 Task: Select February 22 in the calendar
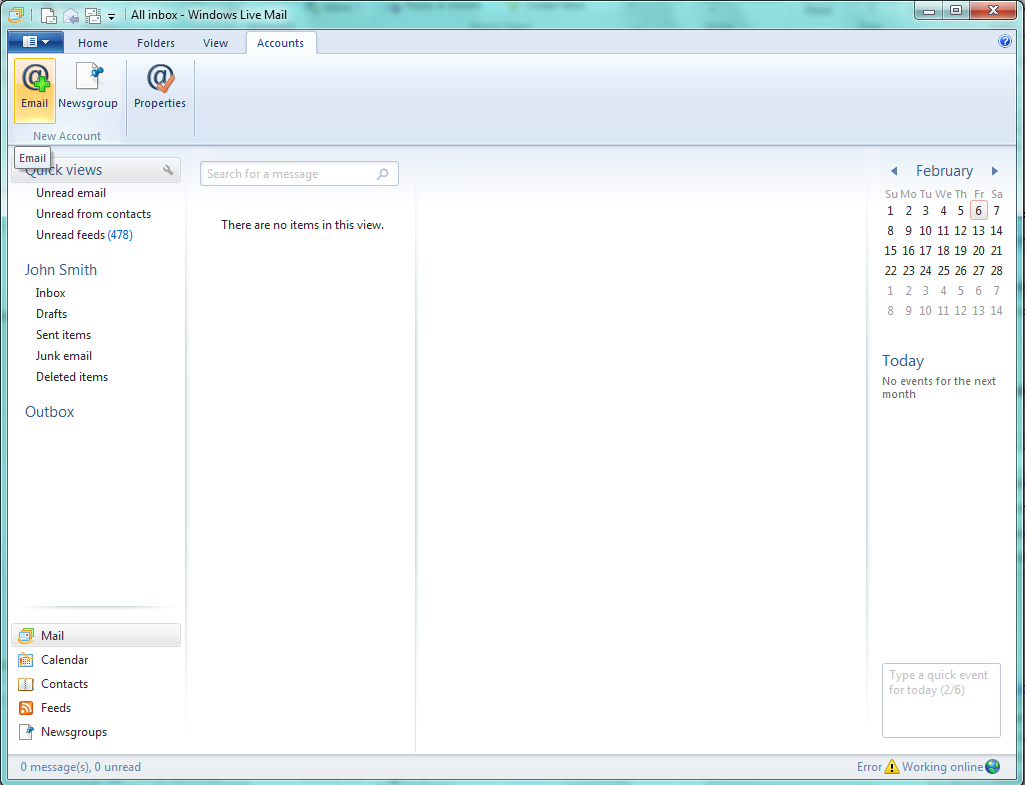[x=890, y=271]
